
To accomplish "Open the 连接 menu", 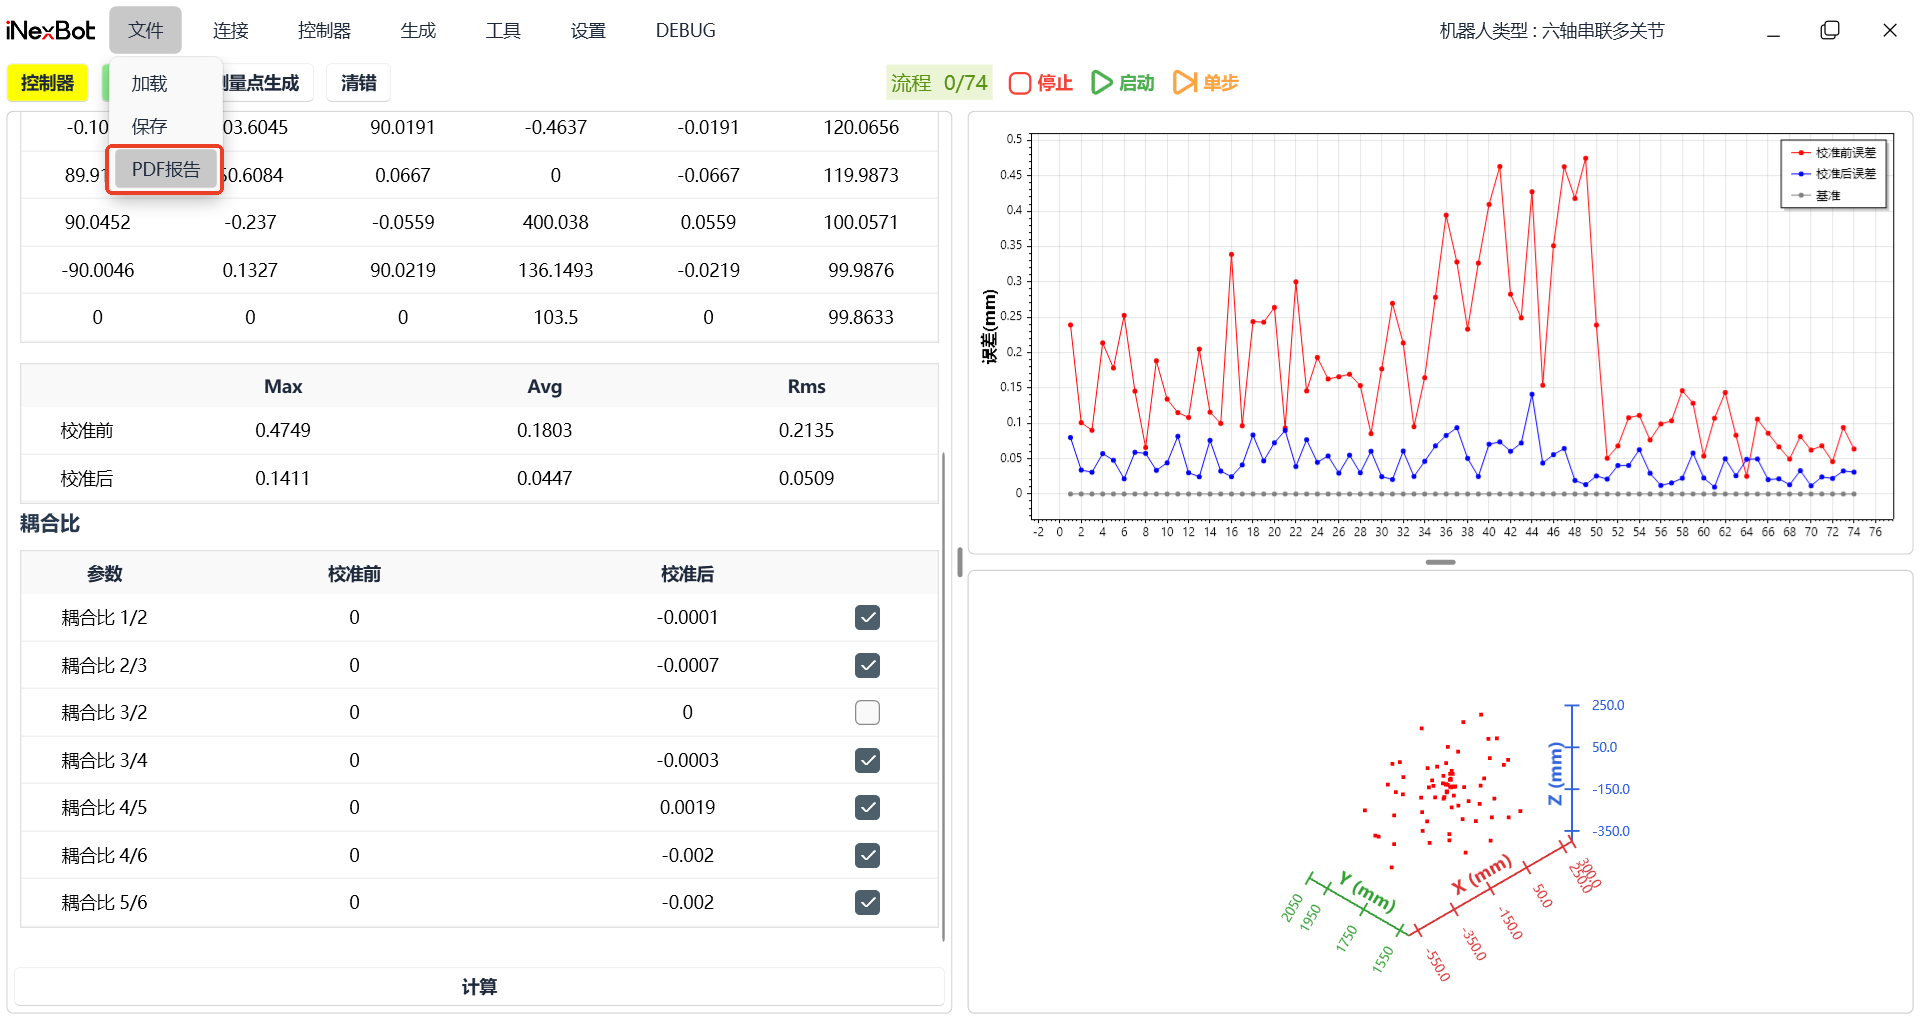I will (230, 31).
